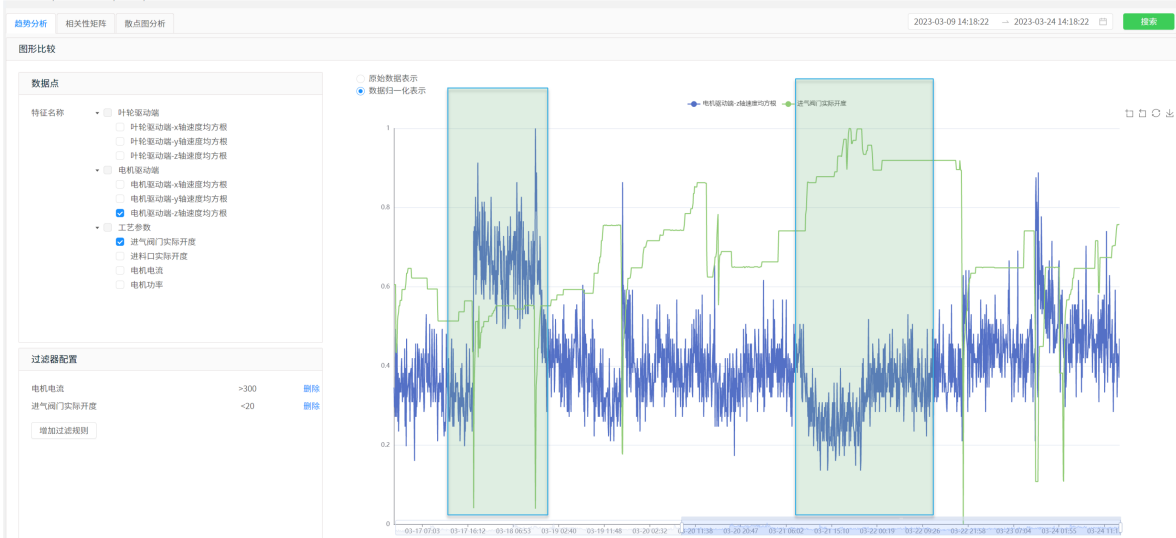
Task: Delete the 电机电流 >300 filter rule
Action: click(x=311, y=388)
